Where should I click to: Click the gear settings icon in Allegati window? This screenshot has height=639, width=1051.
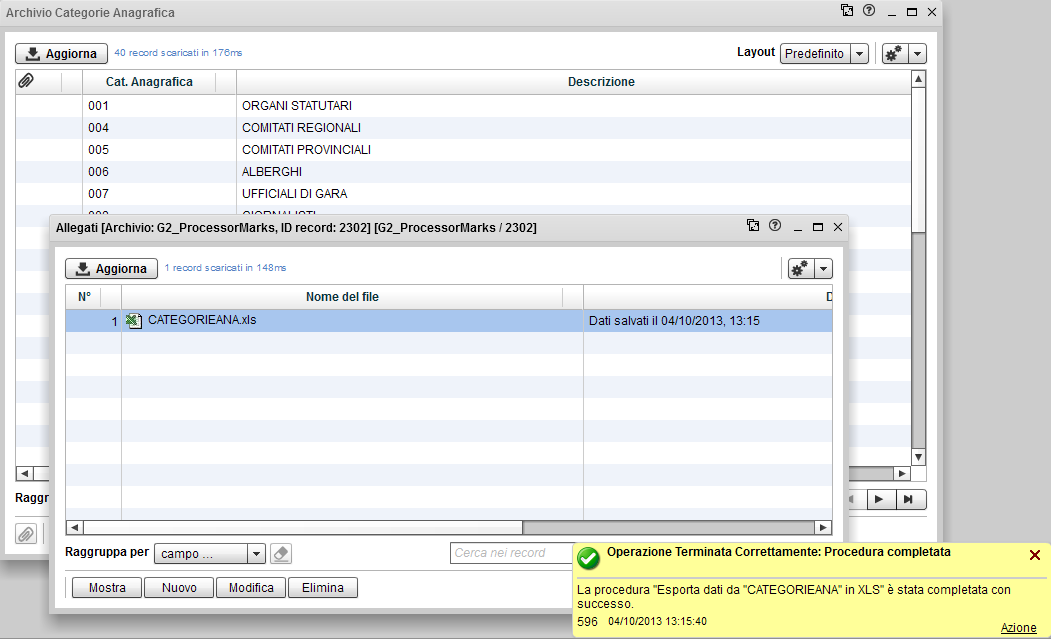point(799,268)
